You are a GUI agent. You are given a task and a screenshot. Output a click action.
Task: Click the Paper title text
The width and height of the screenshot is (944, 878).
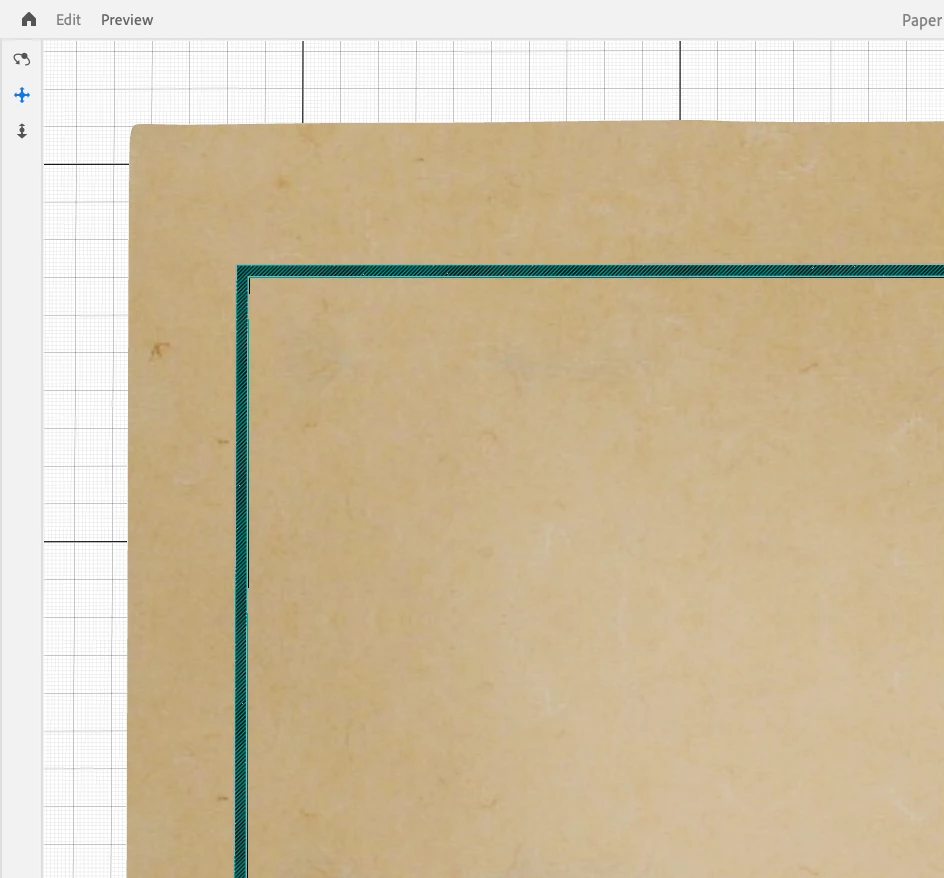pyautogui.click(x=922, y=20)
